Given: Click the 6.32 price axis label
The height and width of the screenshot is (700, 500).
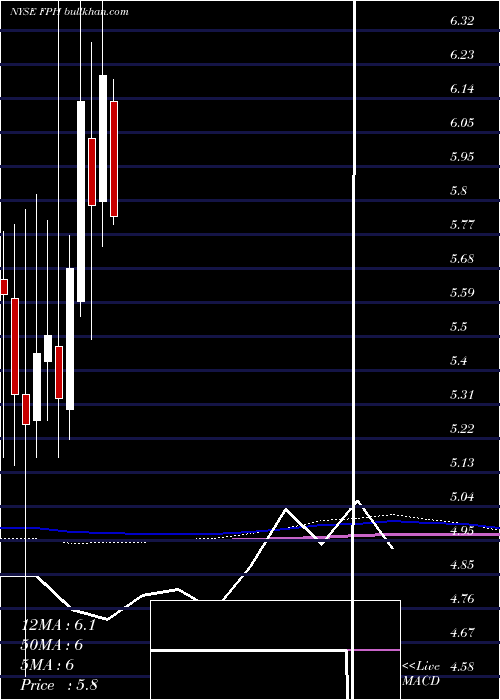Looking at the screenshot, I should click(x=462, y=21).
